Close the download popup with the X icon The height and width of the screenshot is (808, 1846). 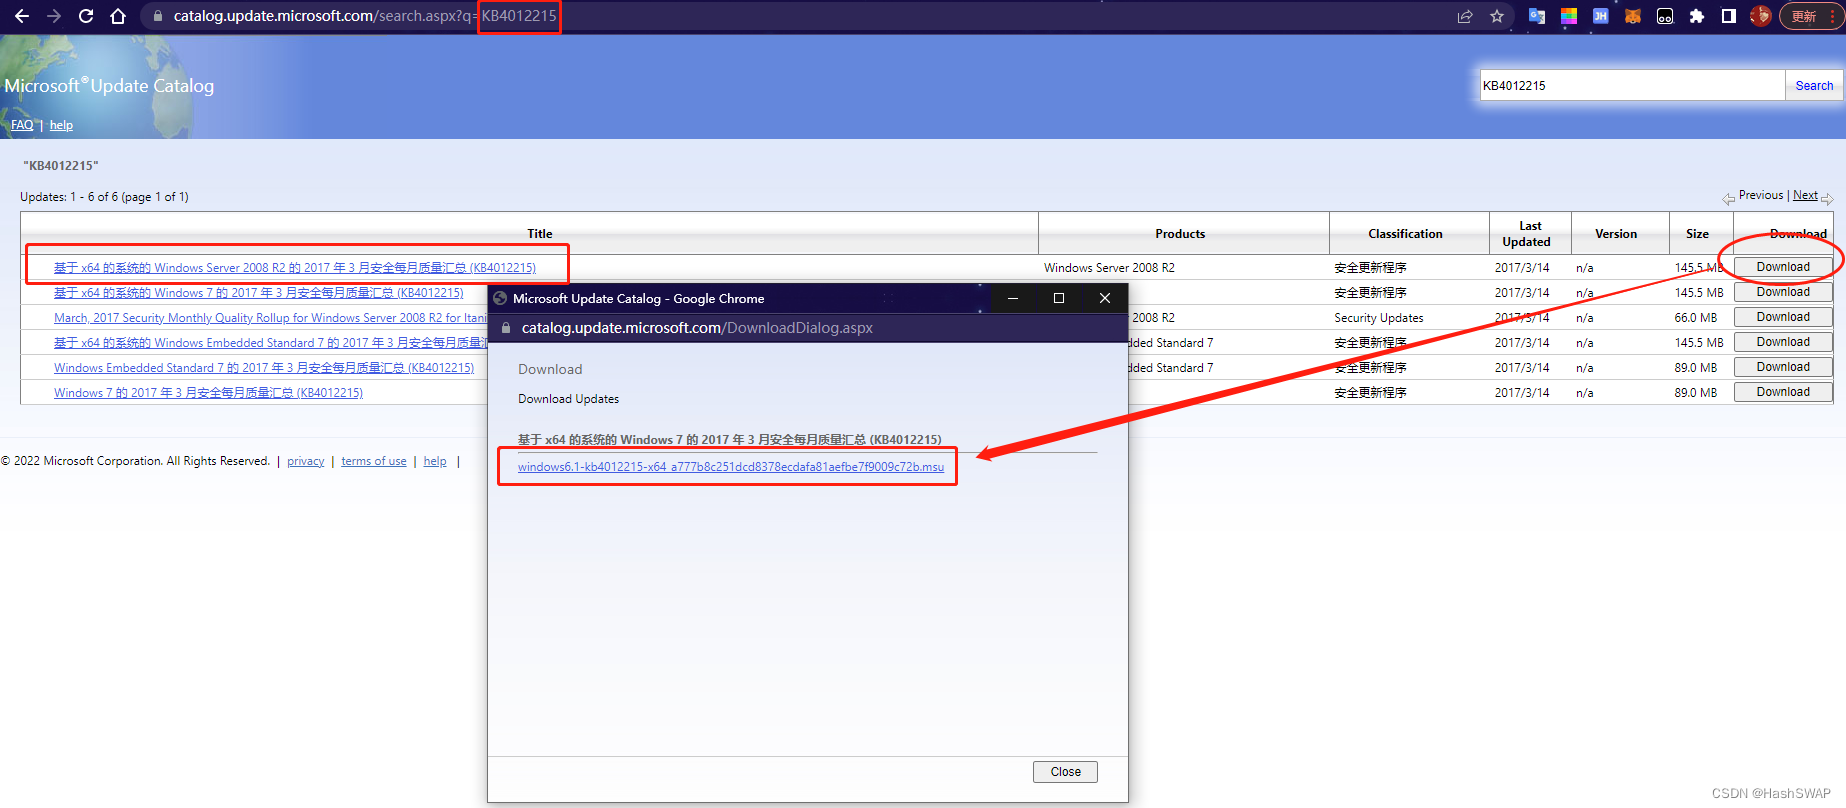point(1105,298)
